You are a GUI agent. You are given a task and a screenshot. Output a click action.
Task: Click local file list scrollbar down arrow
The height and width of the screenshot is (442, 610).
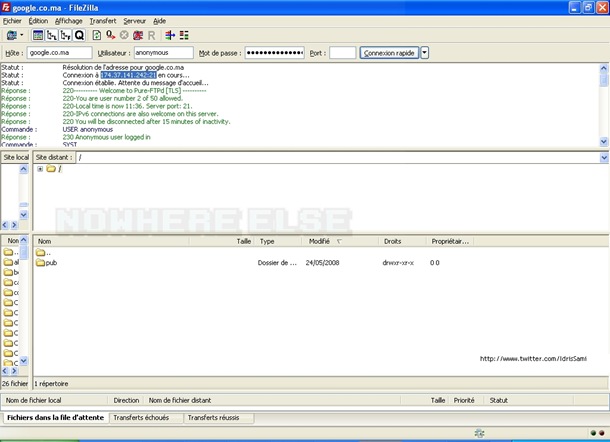pyautogui.click(x=23, y=361)
